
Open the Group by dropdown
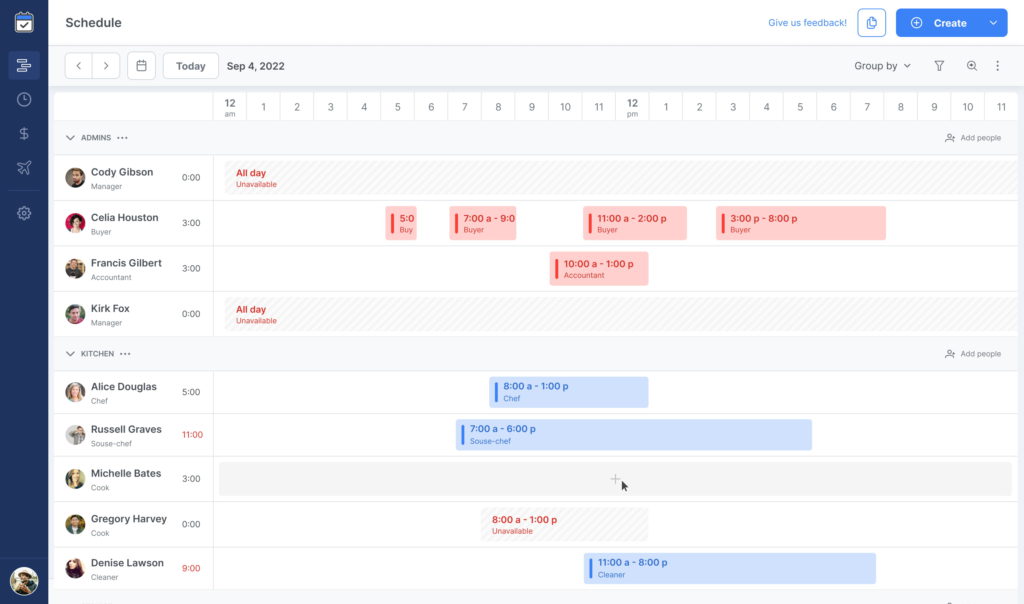(x=882, y=66)
